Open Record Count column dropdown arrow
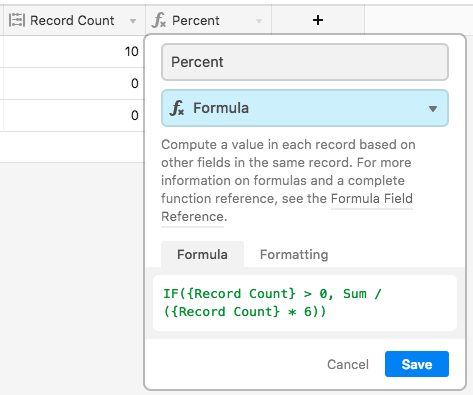 click(133, 21)
